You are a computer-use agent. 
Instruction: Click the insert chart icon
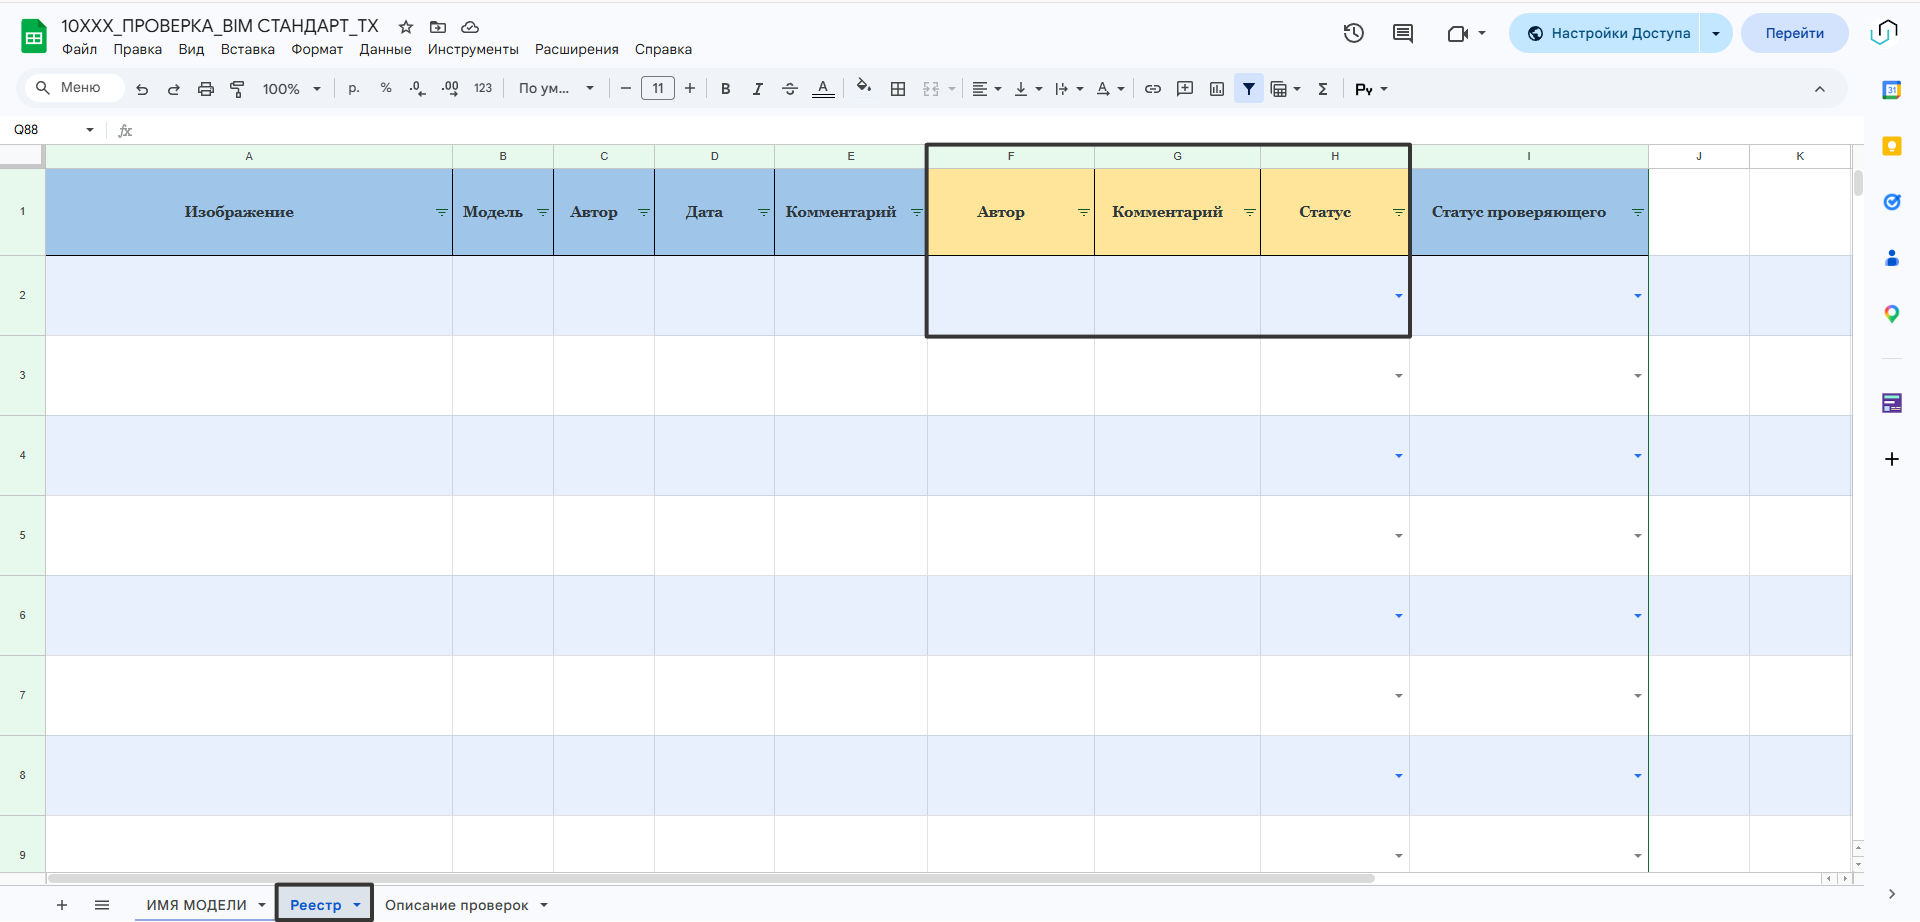[x=1217, y=89]
